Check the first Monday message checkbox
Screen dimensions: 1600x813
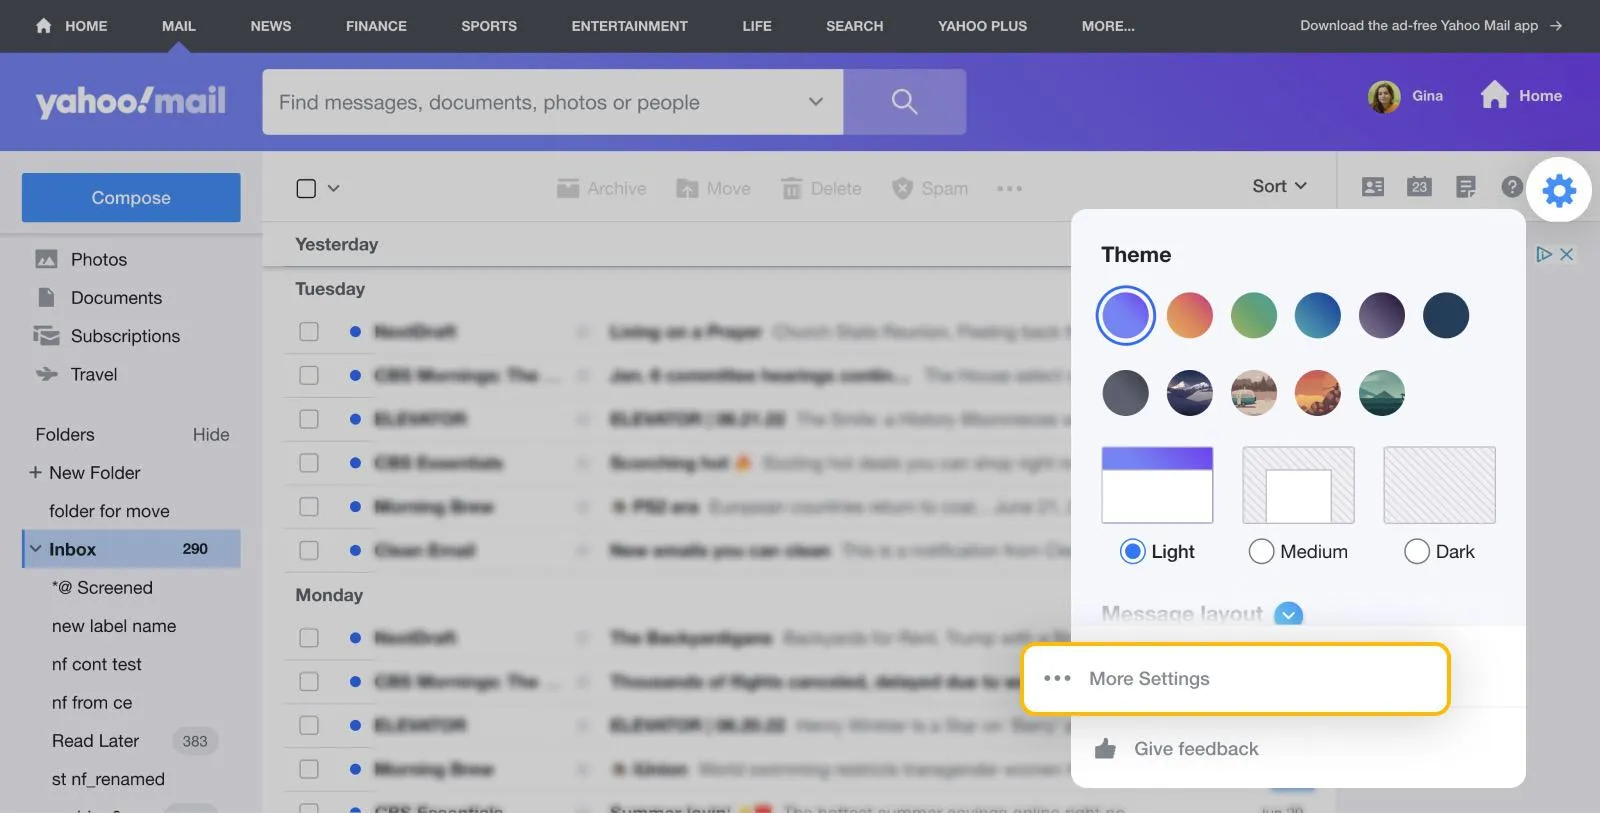[x=309, y=638]
